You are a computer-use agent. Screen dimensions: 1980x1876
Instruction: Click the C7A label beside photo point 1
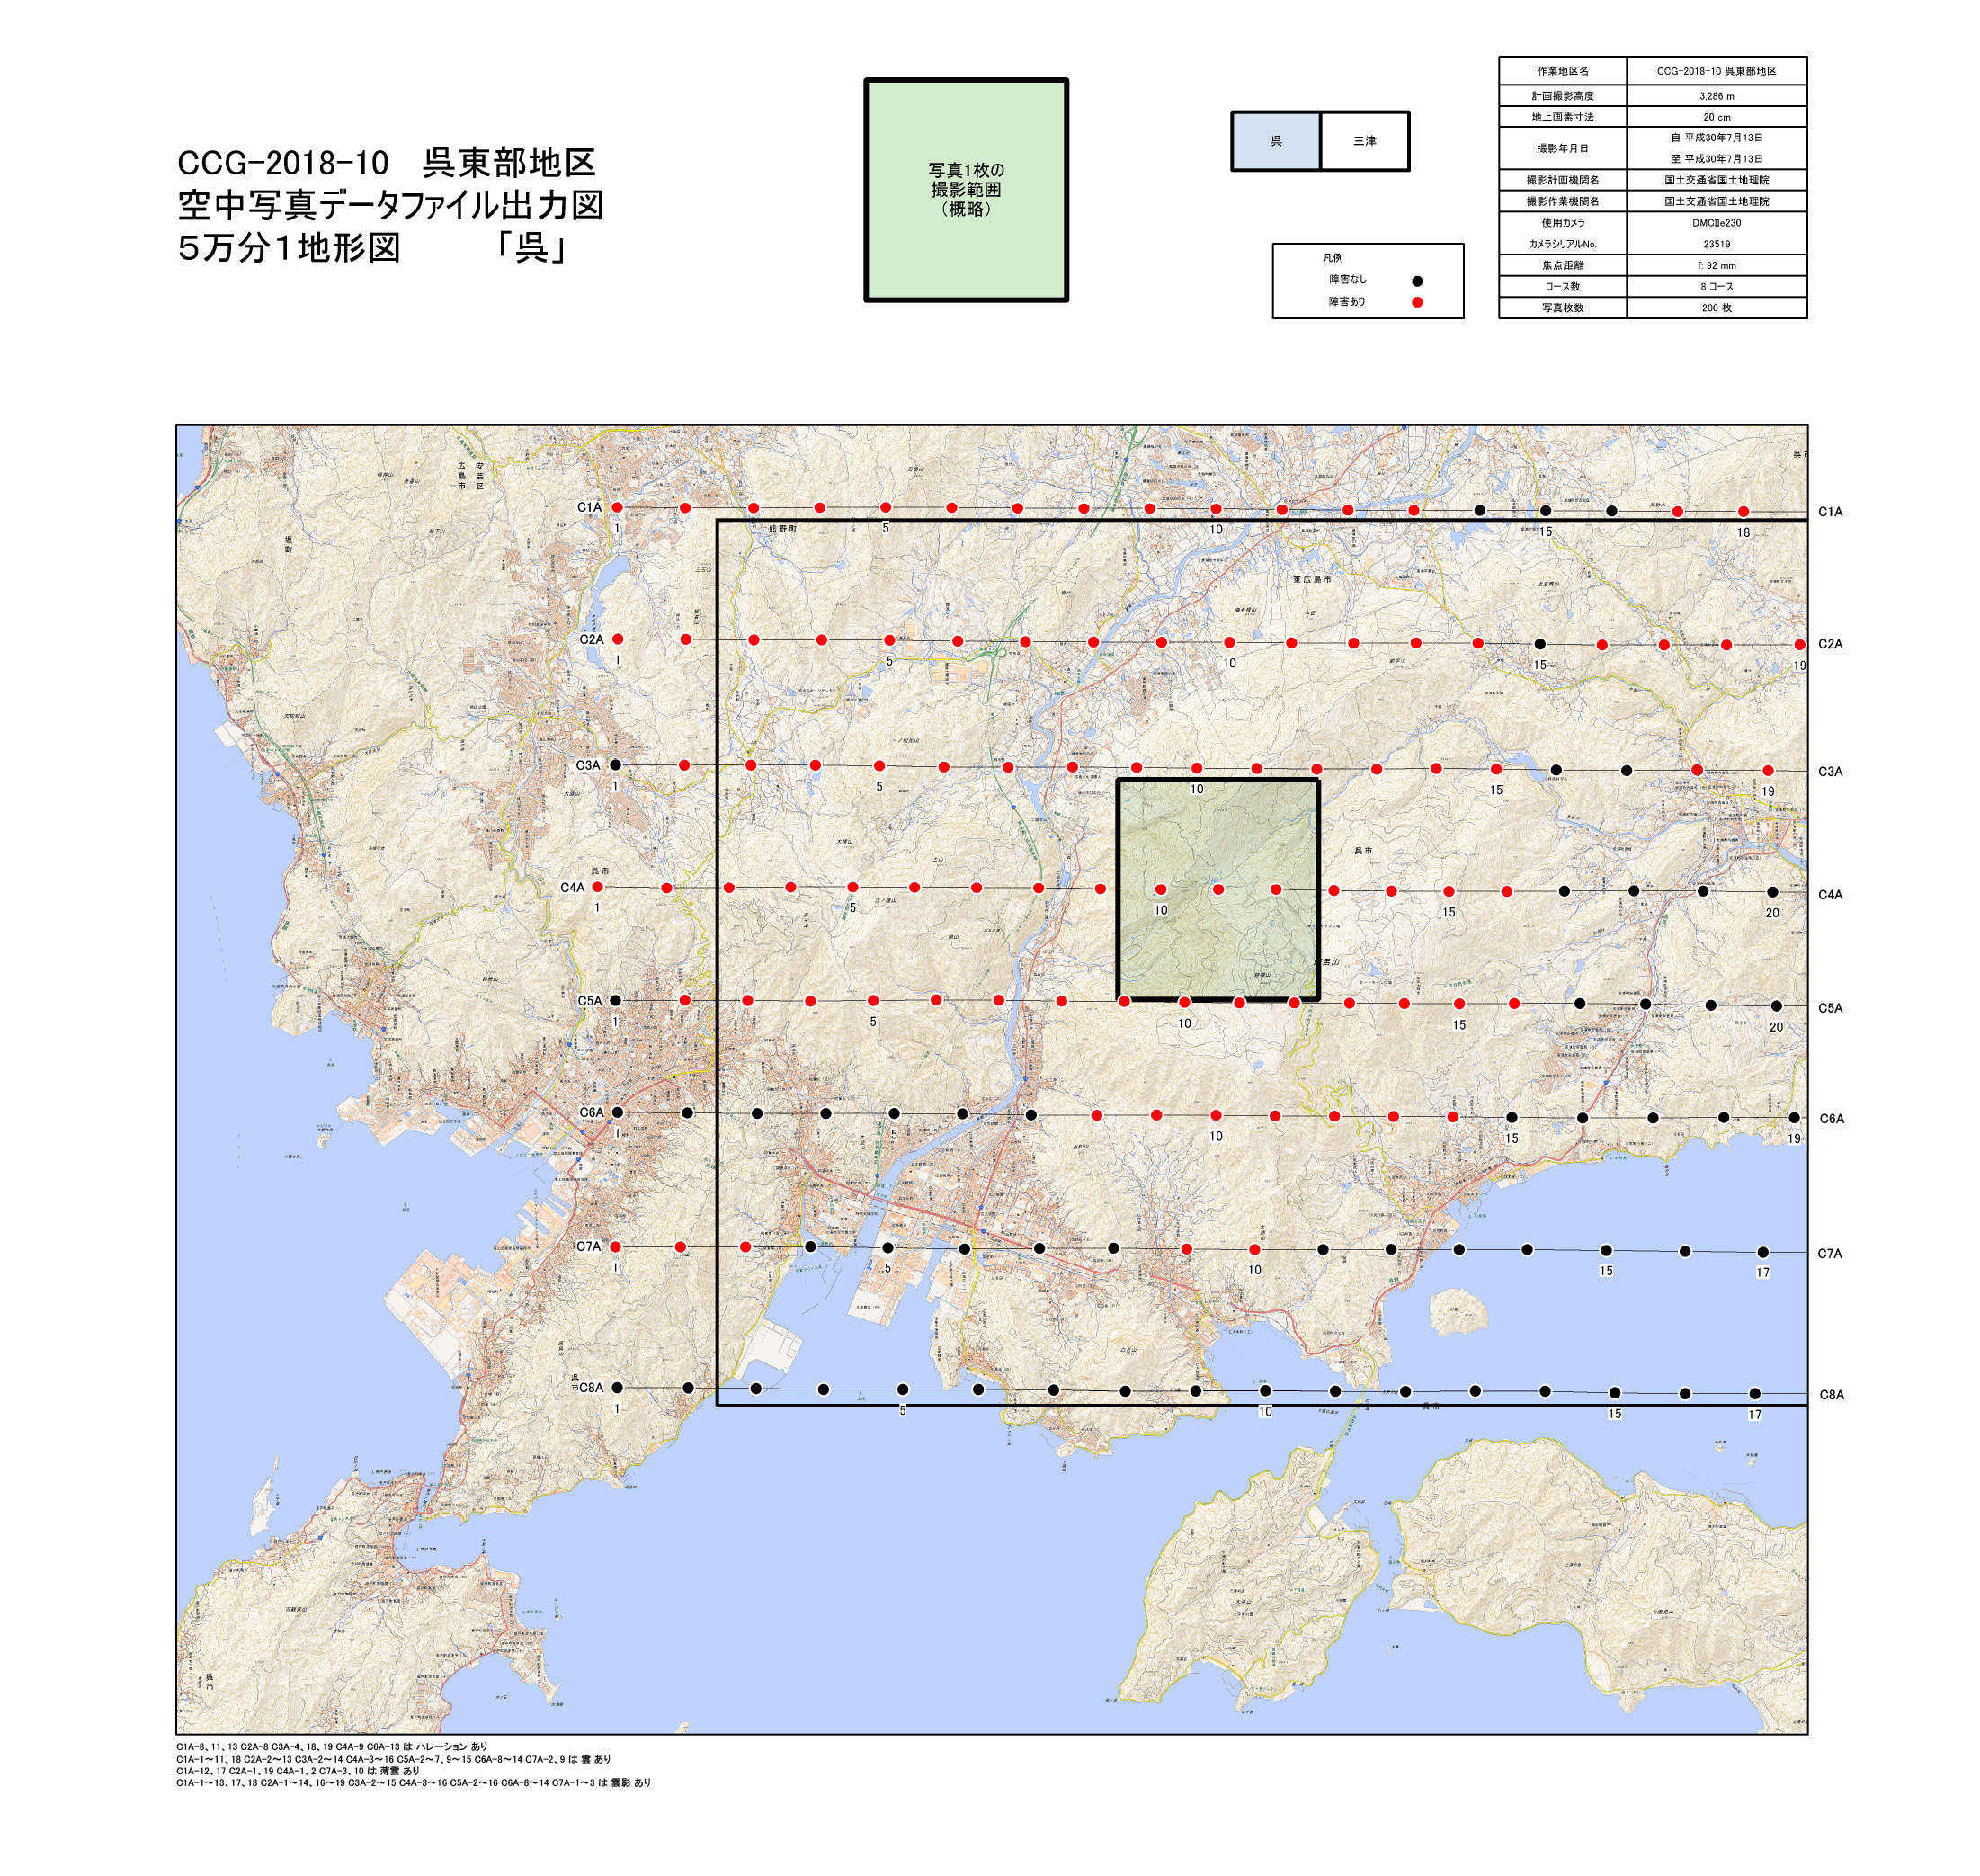(588, 1247)
